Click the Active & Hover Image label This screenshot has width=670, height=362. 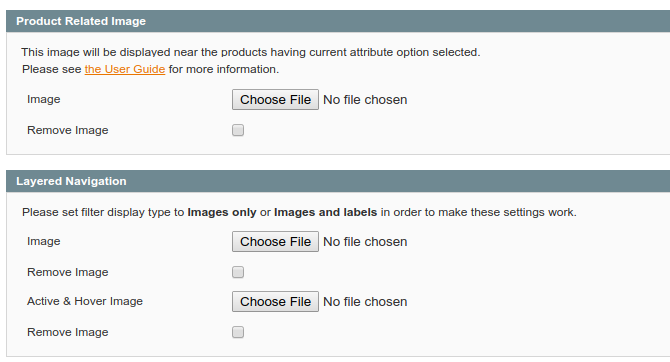coord(85,301)
